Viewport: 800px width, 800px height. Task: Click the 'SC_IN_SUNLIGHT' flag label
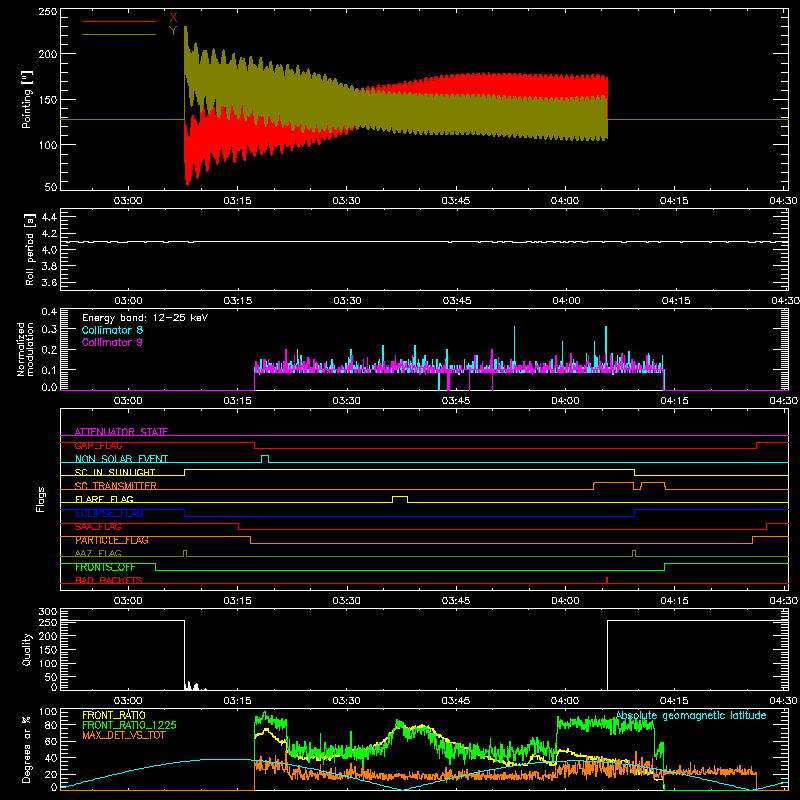[115, 472]
